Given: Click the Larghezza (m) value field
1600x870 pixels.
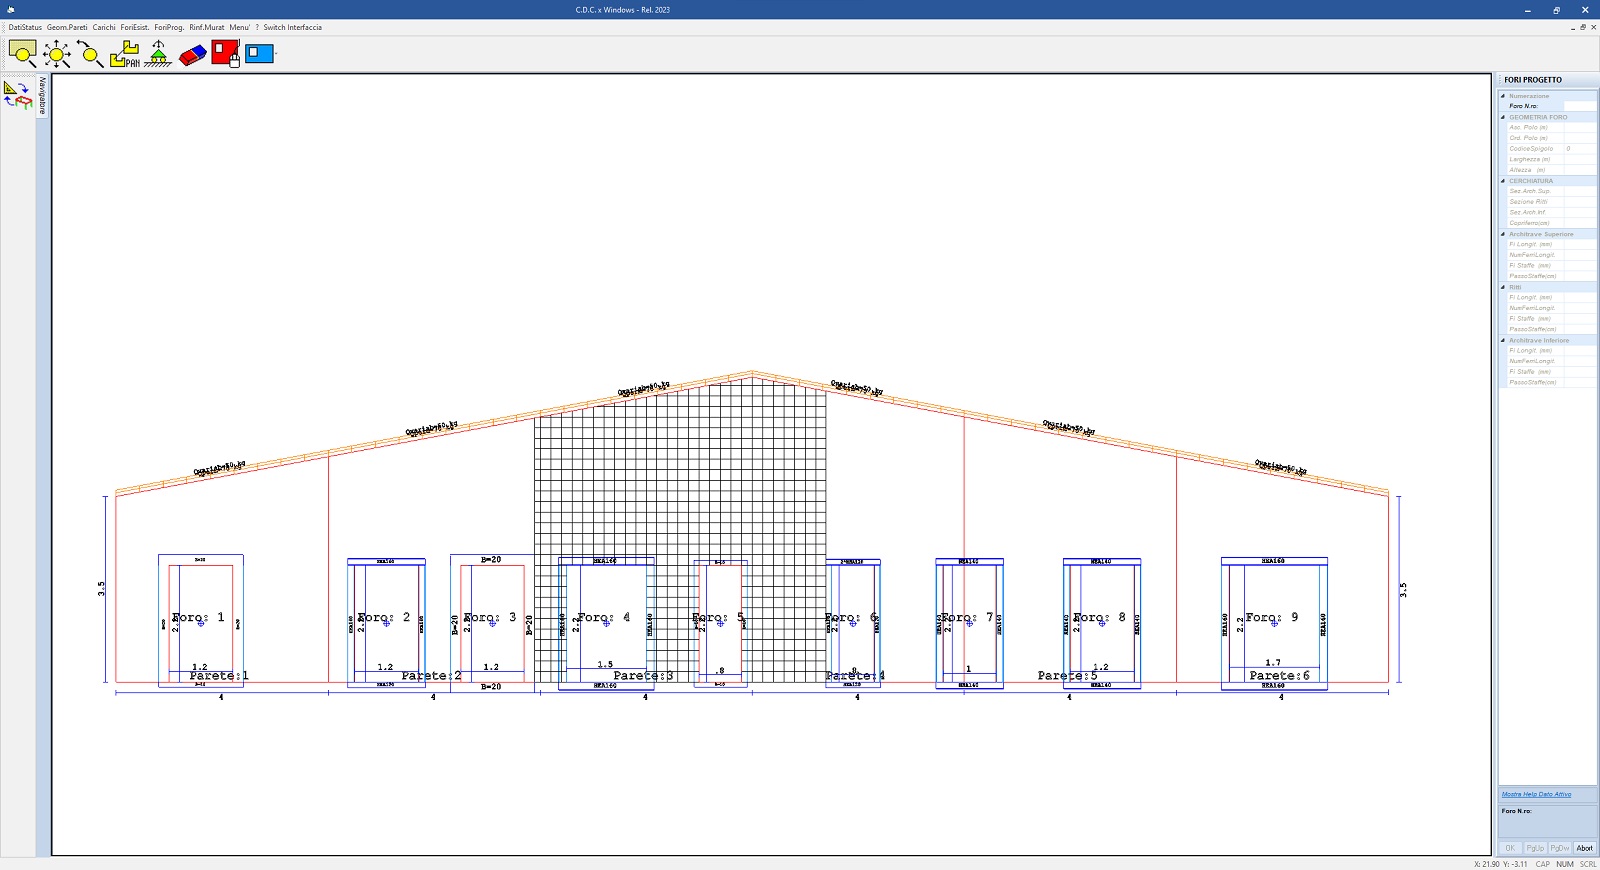Looking at the screenshot, I should (x=1580, y=159).
